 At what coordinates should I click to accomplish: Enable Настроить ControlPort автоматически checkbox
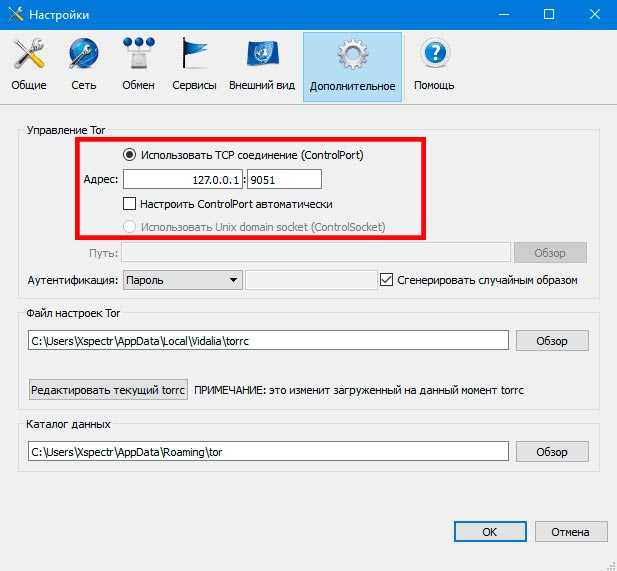(x=129, y=204)
